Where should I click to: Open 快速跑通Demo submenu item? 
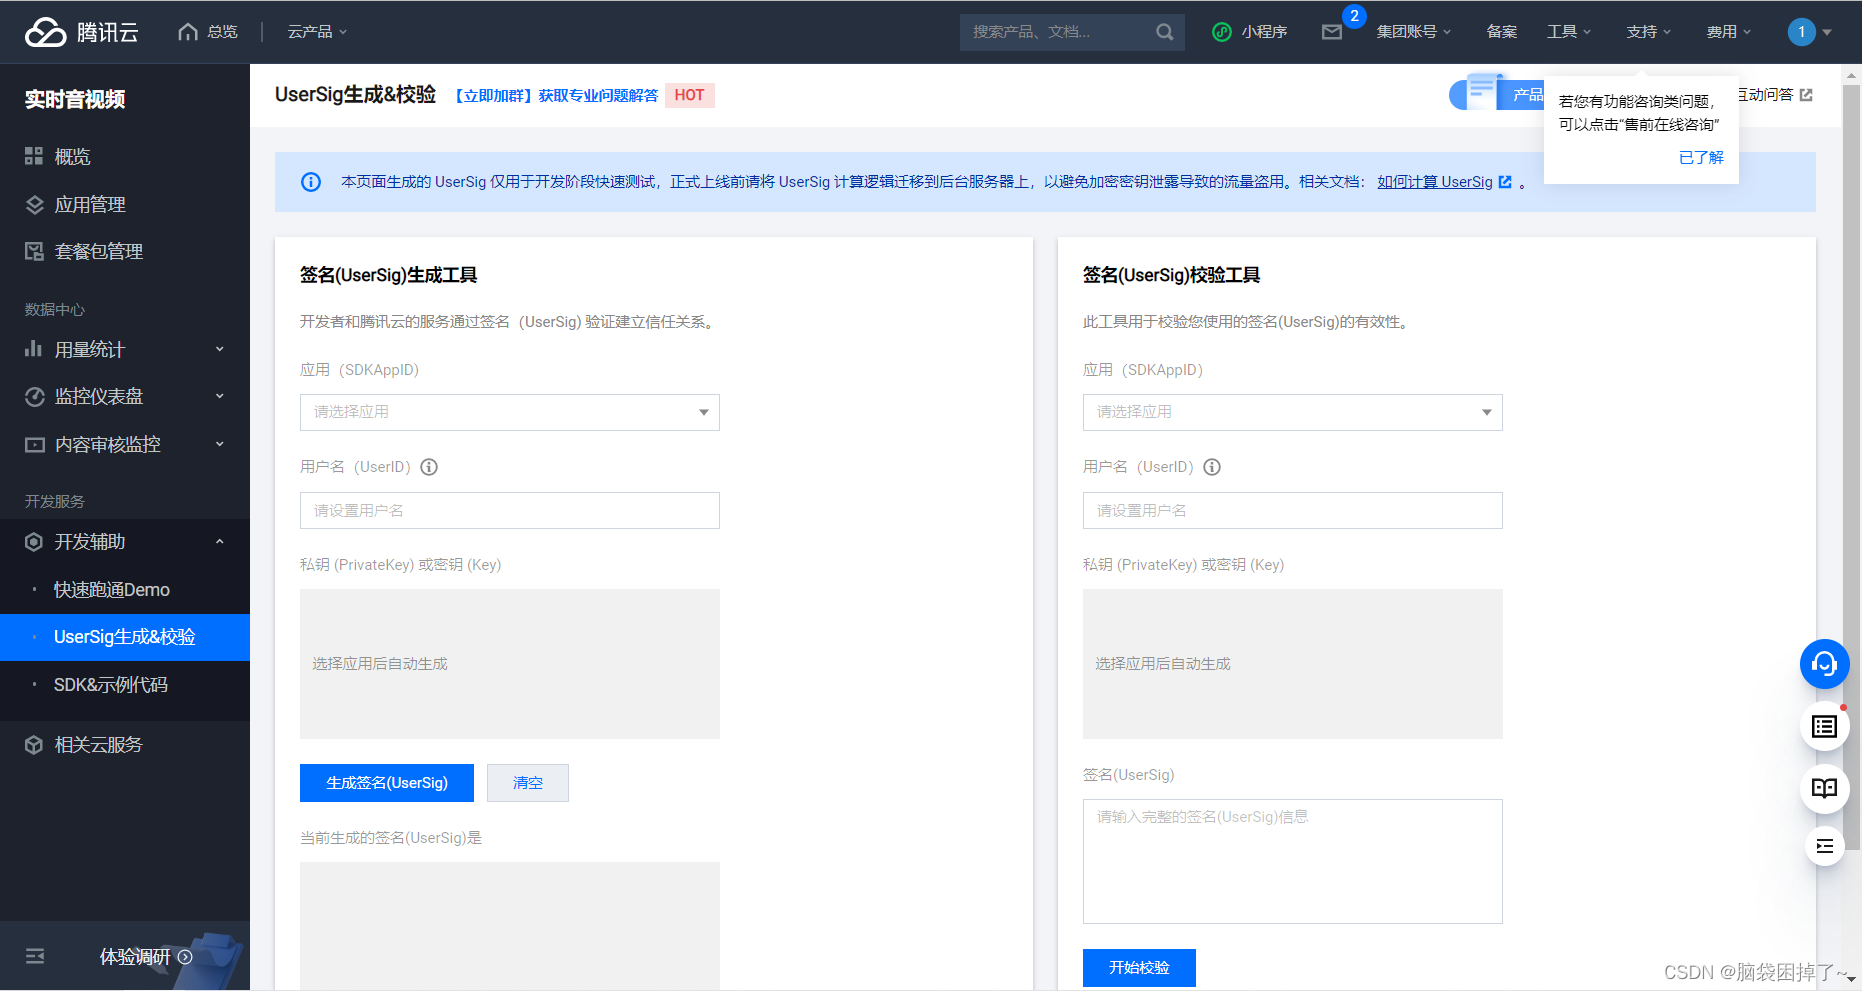(x=125, y=590)
